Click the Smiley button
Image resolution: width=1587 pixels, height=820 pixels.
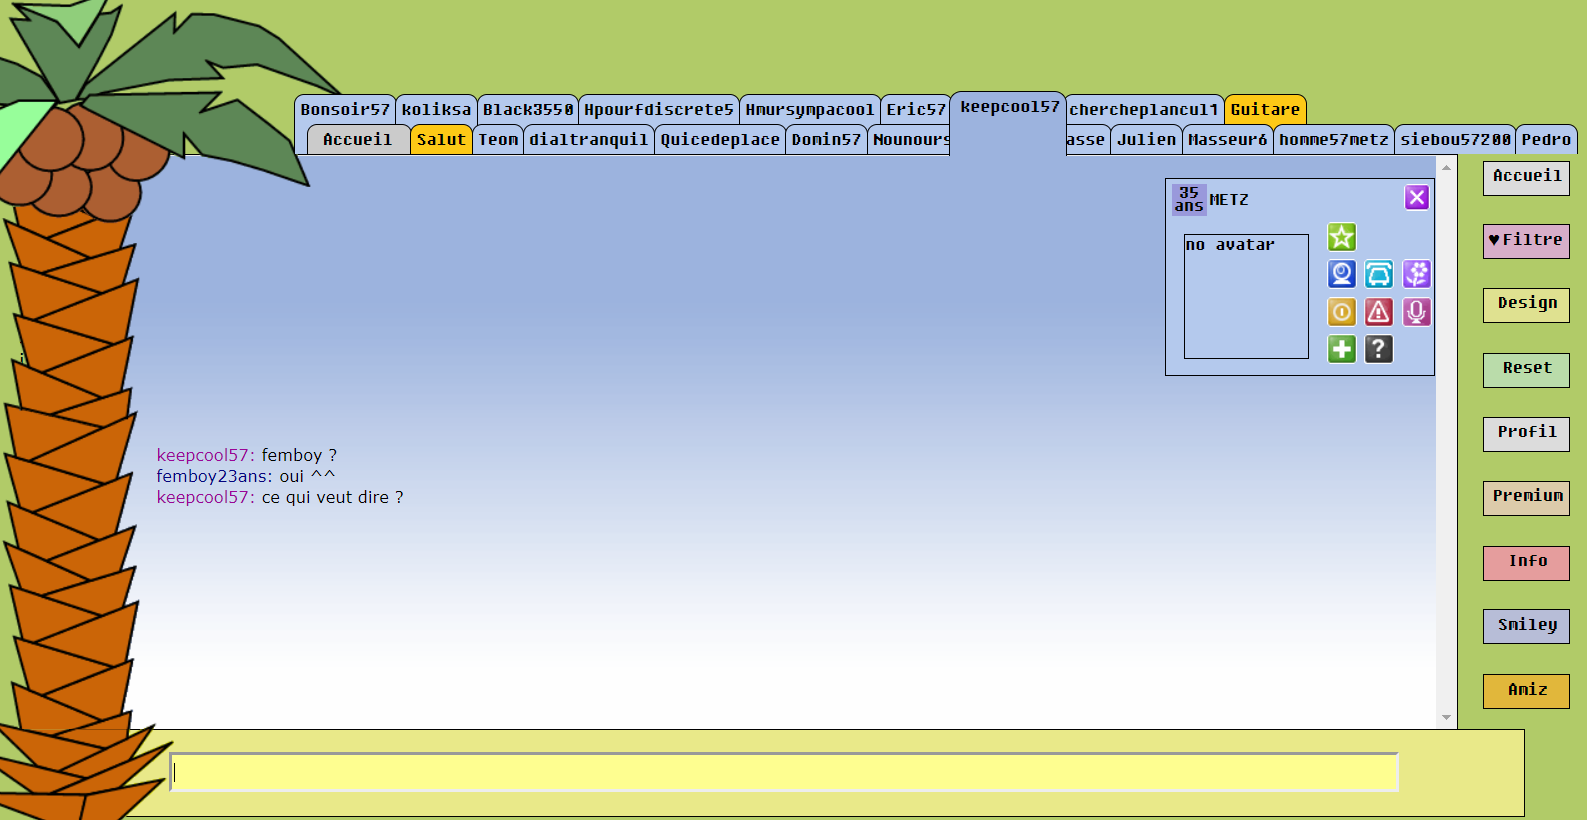(1525, 626)
